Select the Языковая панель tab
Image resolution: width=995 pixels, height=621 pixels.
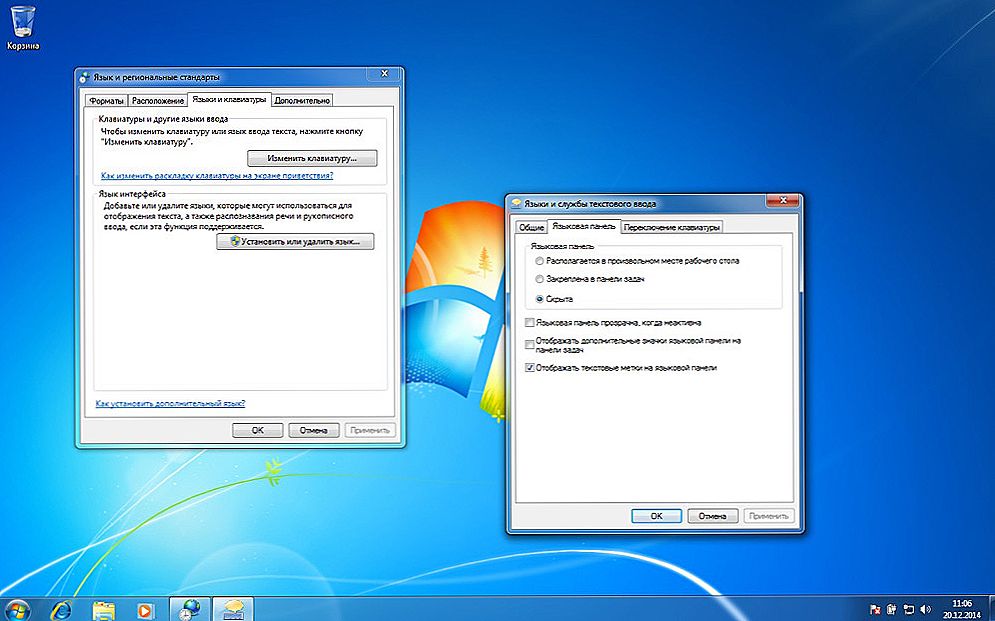[x=584, y=226]
